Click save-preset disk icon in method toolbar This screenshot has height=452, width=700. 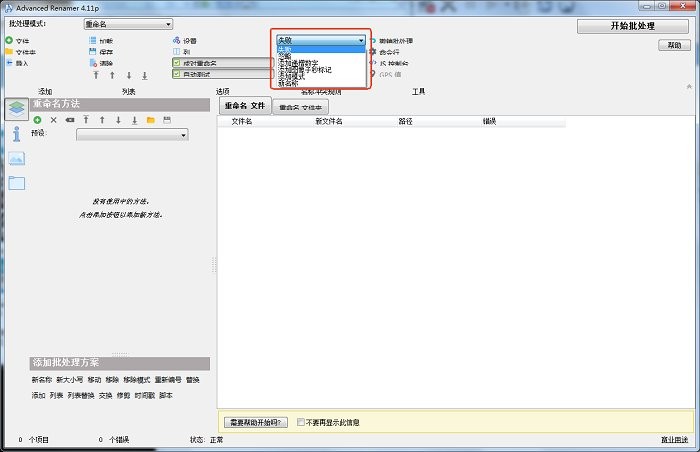pos(167,120)
